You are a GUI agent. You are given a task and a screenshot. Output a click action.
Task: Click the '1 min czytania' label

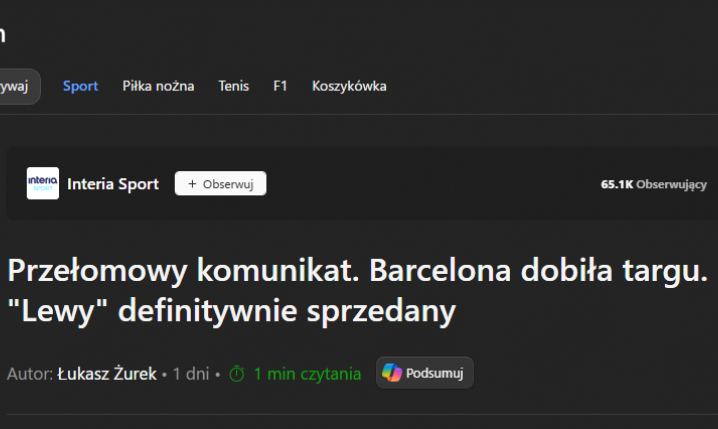(307, 374)
